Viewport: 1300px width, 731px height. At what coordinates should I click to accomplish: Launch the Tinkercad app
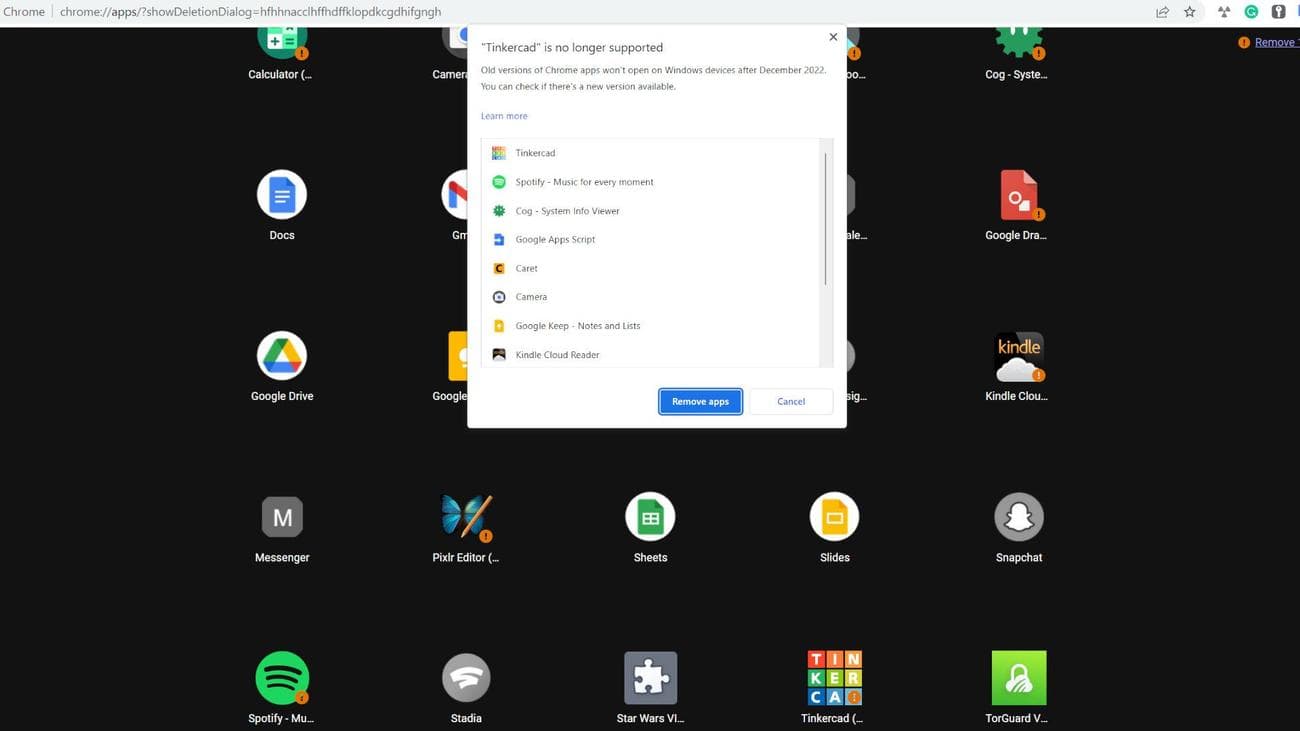834,677
